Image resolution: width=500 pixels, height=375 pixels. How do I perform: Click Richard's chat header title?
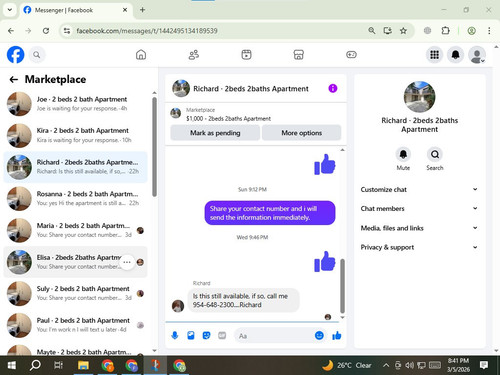point(251,89)
